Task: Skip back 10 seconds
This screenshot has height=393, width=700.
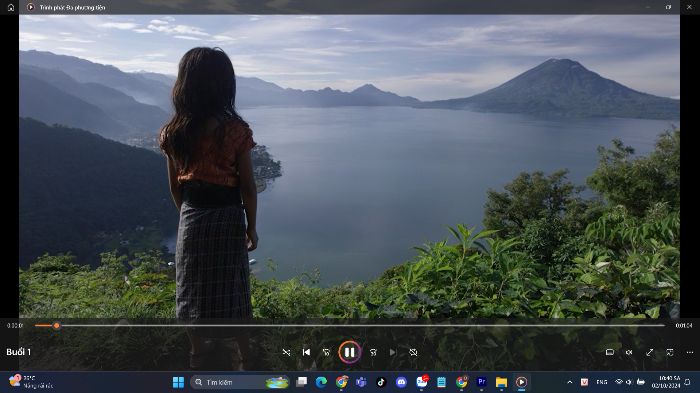Action: click(326, 352)
